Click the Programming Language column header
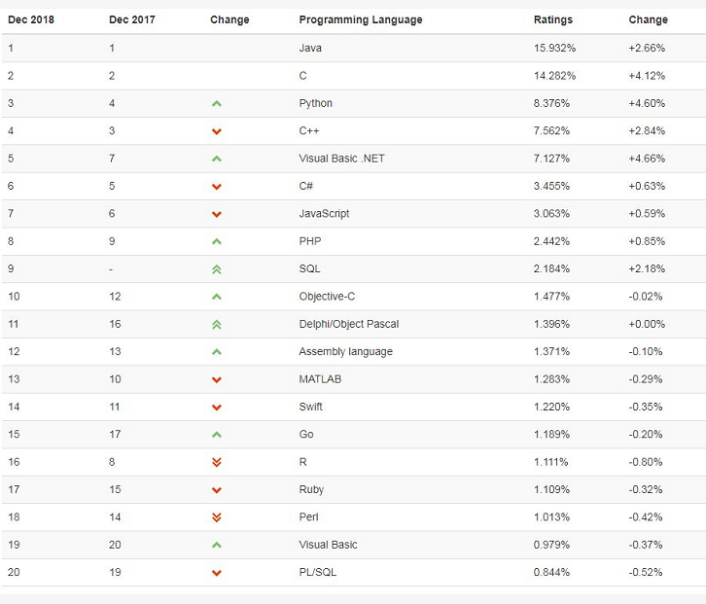 point(360,20)
